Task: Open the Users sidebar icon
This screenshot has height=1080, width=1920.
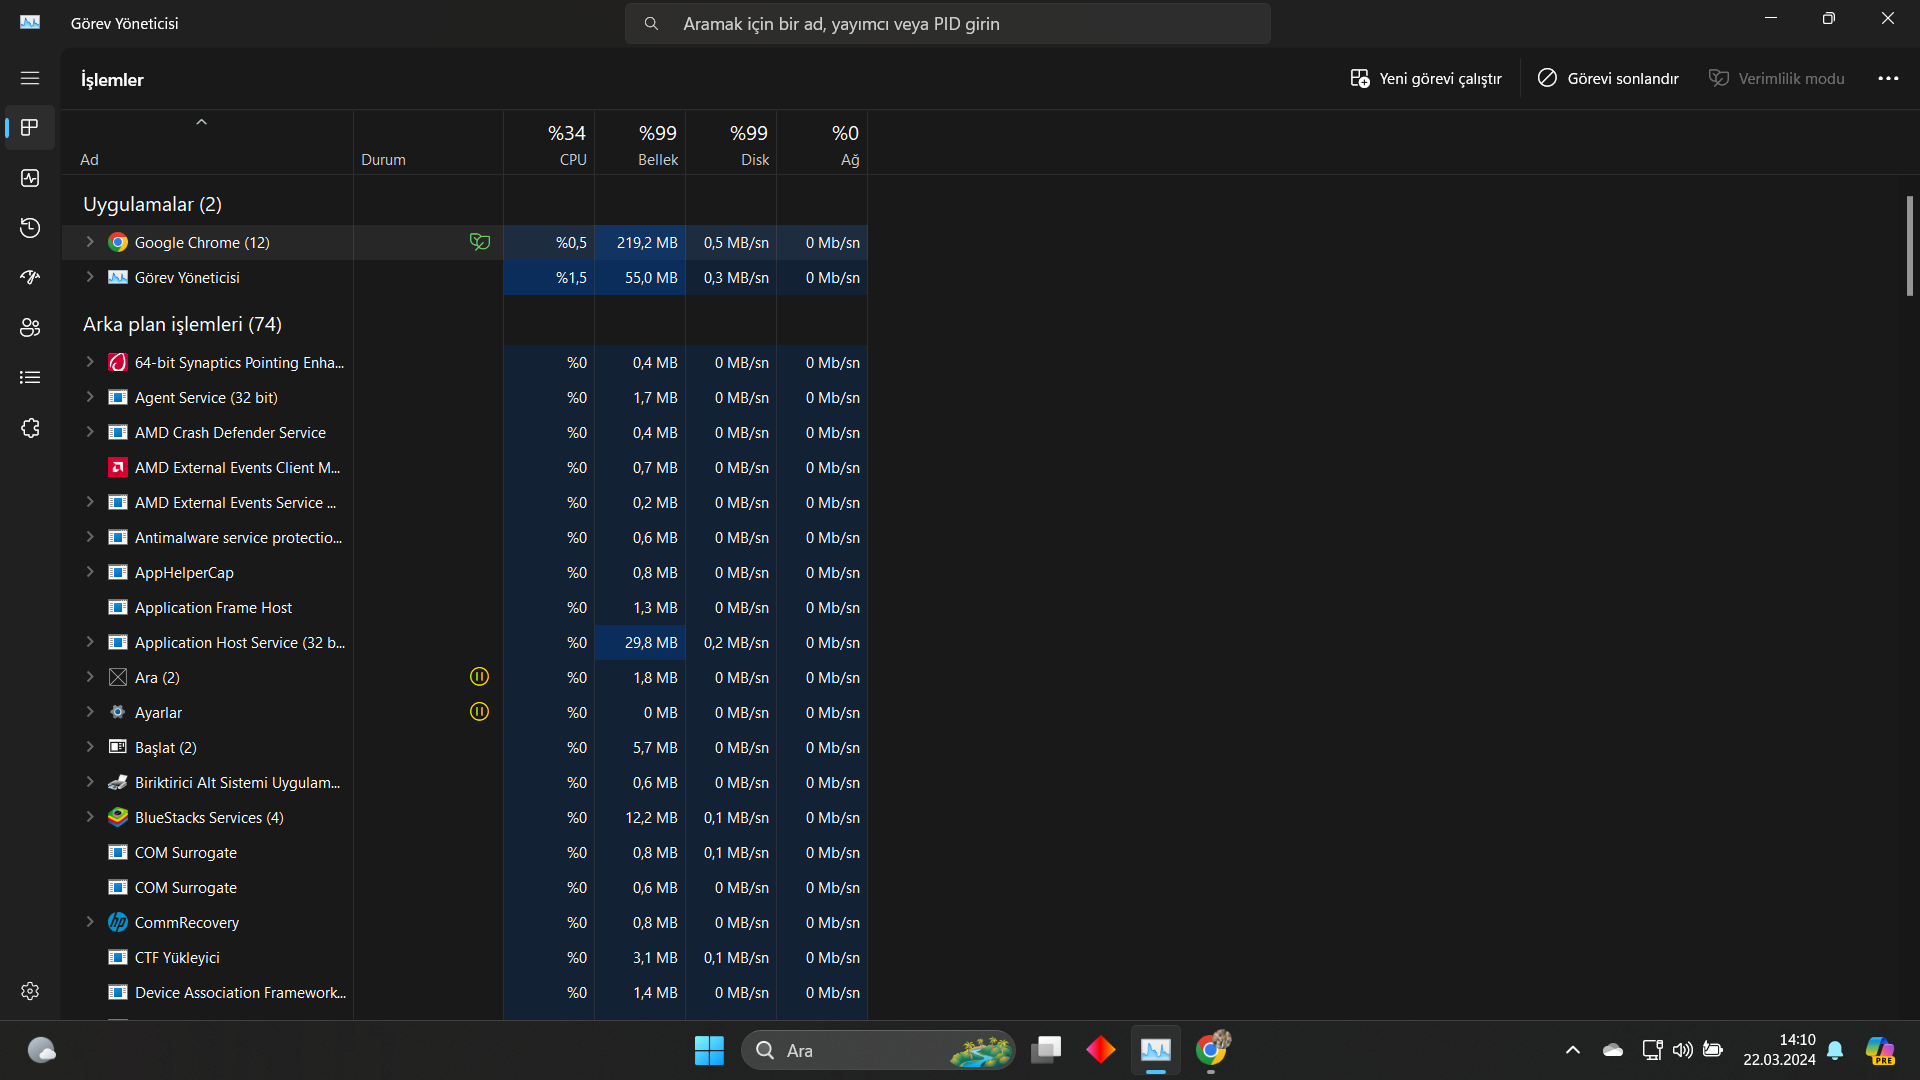Action: [30, 328]
